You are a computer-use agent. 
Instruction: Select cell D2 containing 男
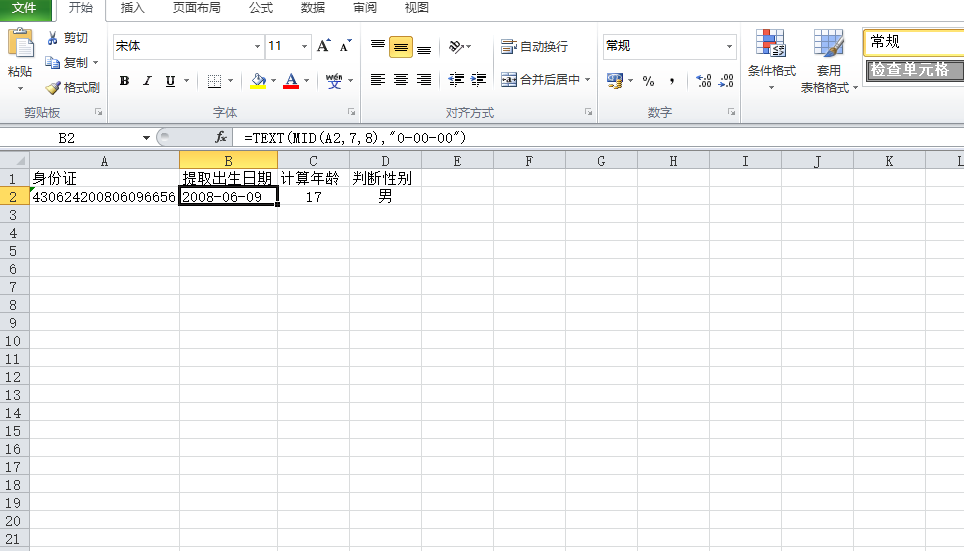tap(385, 197)
